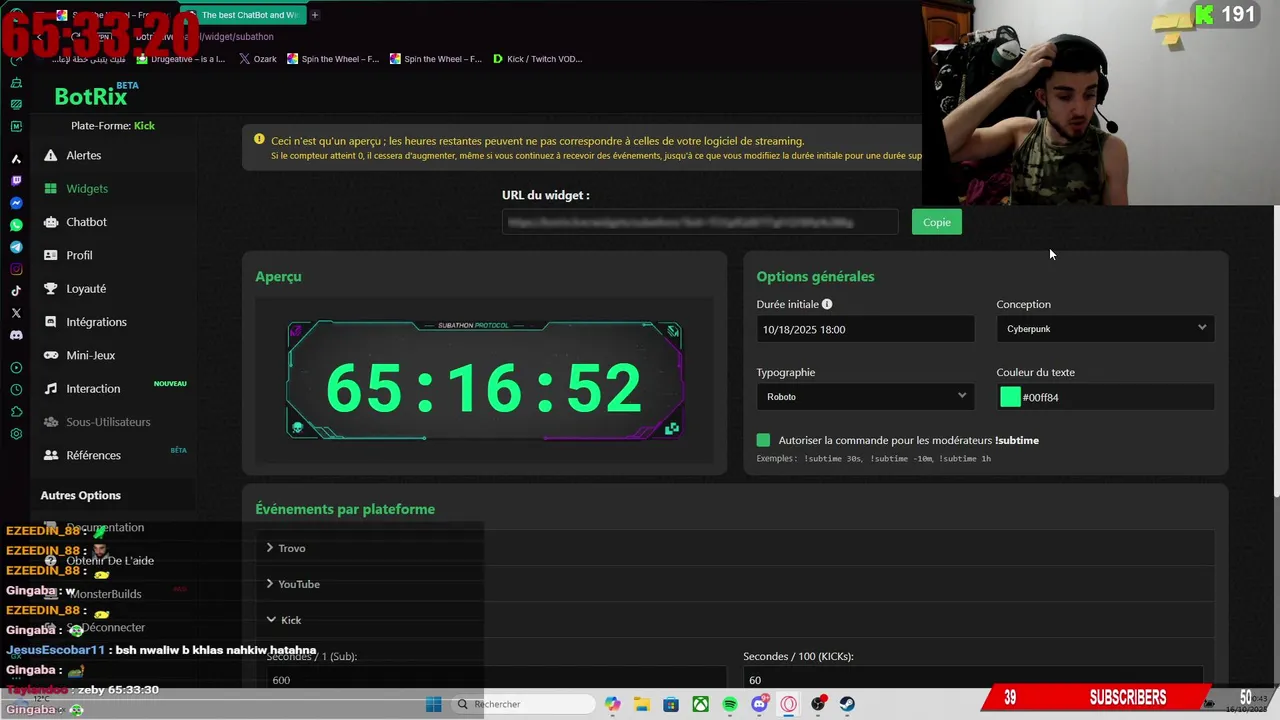
Task: Open the Alertes section icon
Action: click(50, 155)
